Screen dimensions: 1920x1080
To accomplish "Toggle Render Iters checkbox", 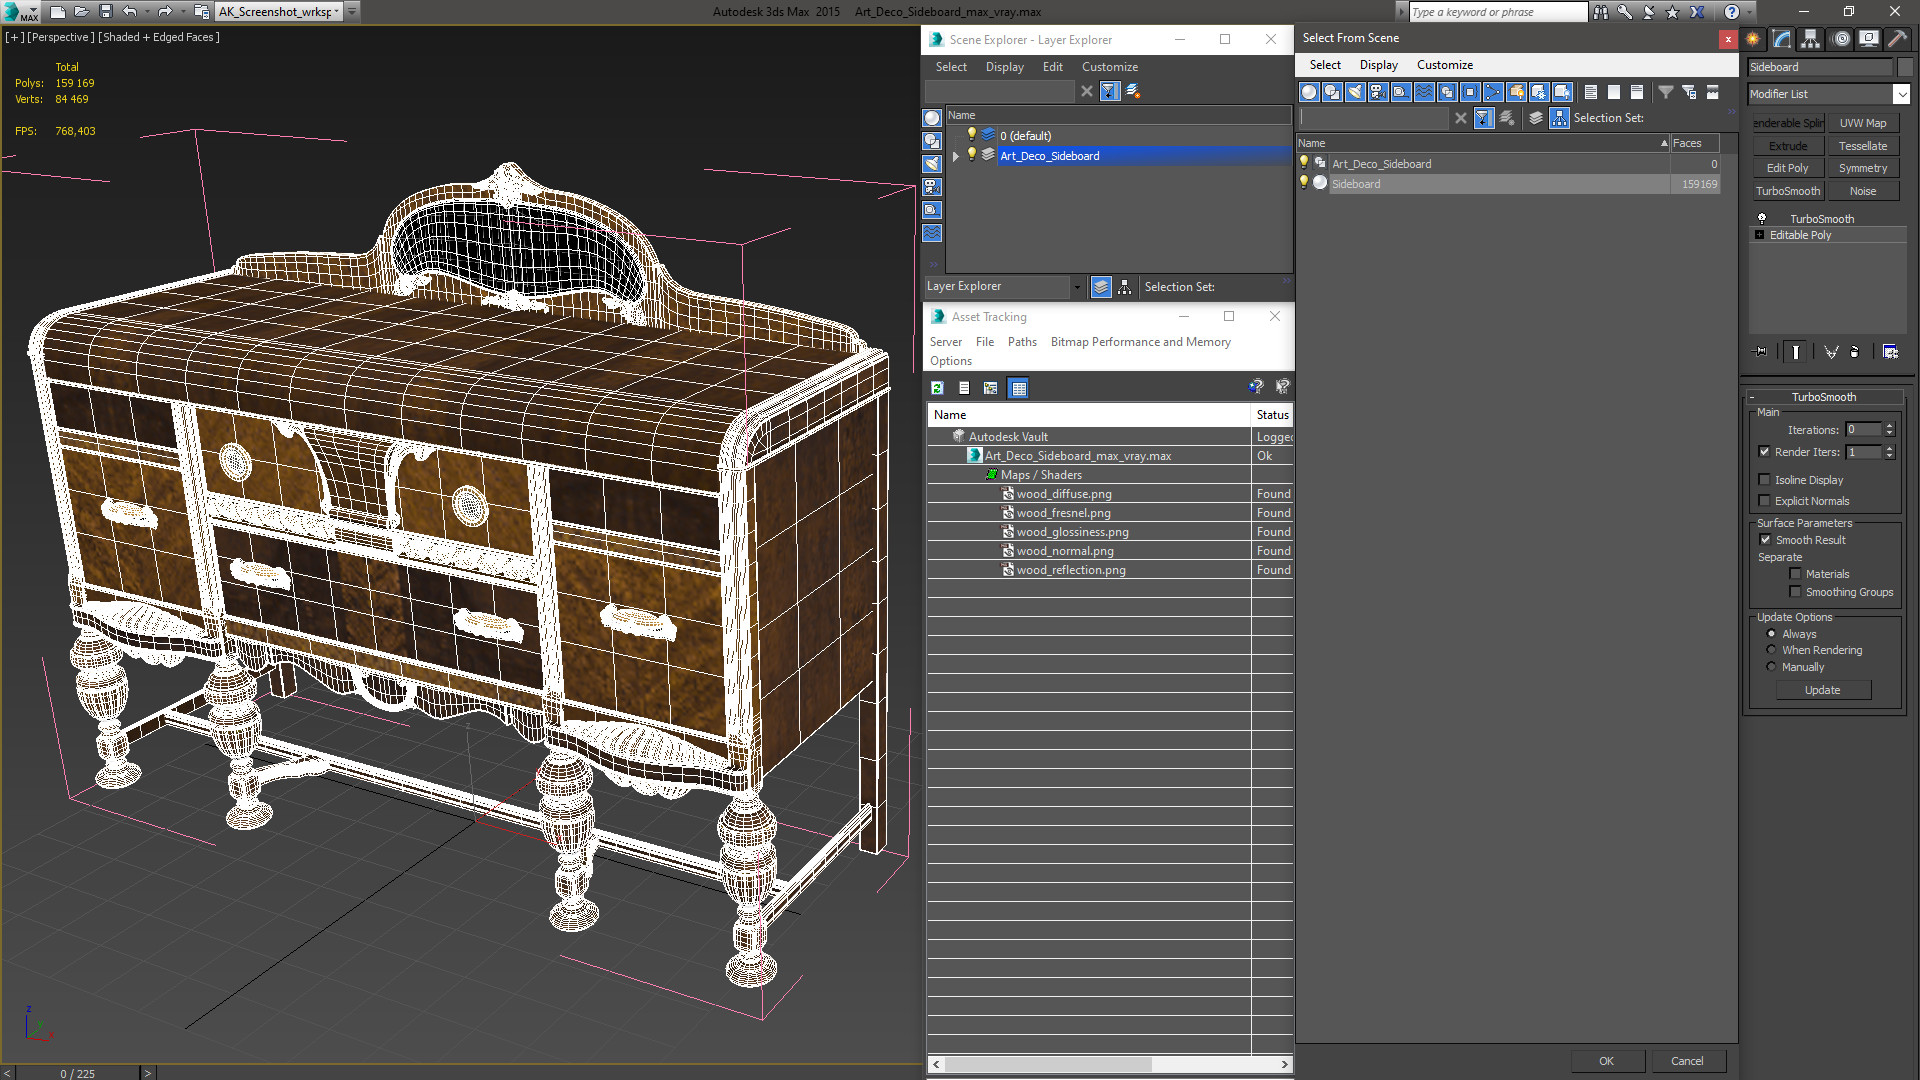I will pyautogui.click(x=1765, y=452).
